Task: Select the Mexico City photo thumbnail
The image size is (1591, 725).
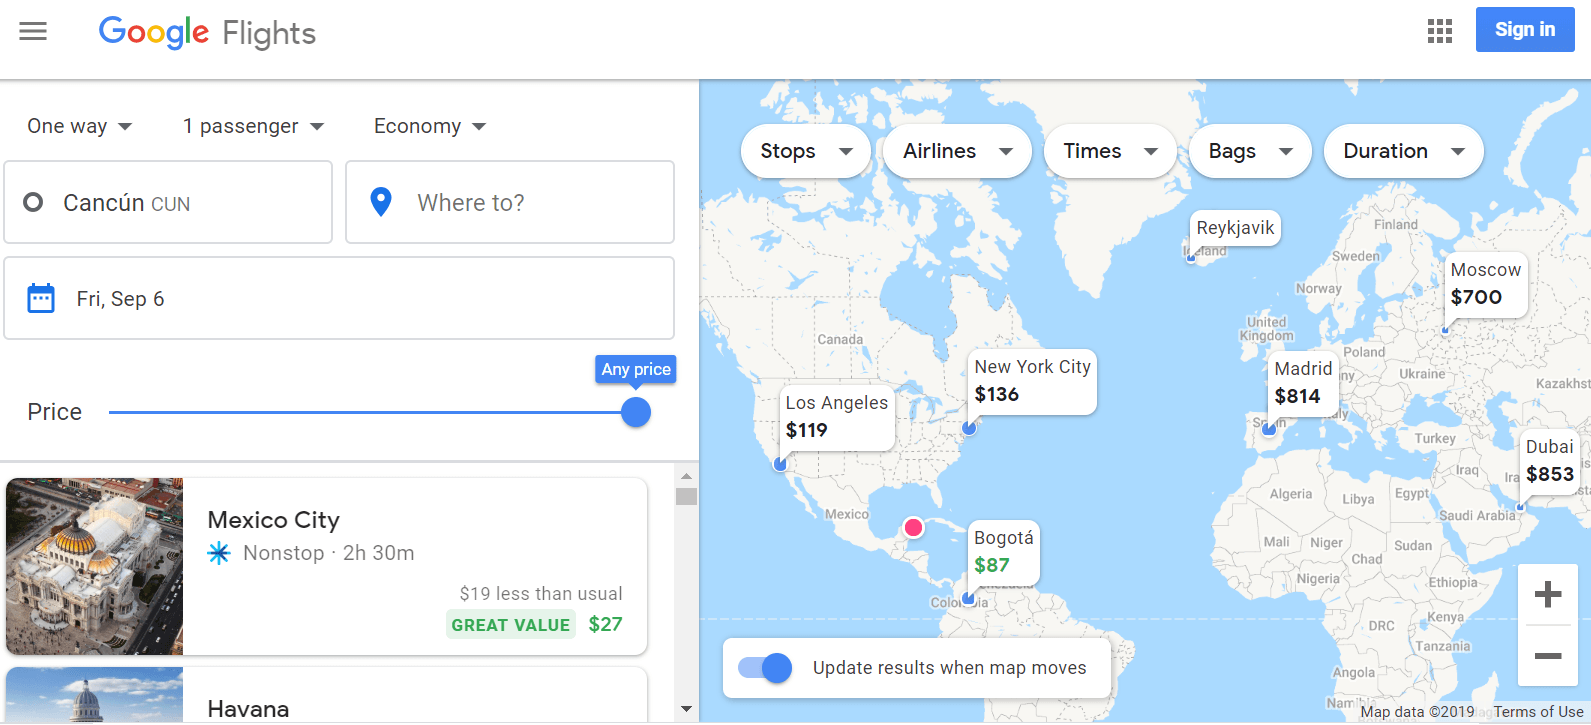Action: pos(95,566)
